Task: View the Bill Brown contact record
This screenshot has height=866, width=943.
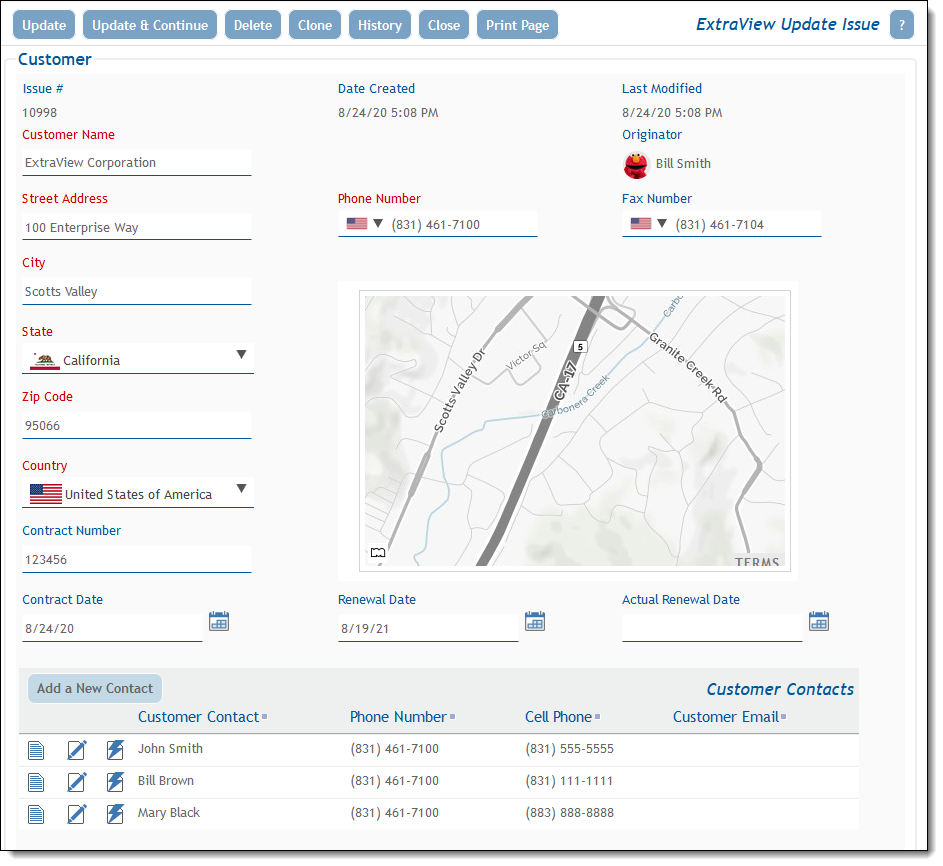Action: click(36, 782)
